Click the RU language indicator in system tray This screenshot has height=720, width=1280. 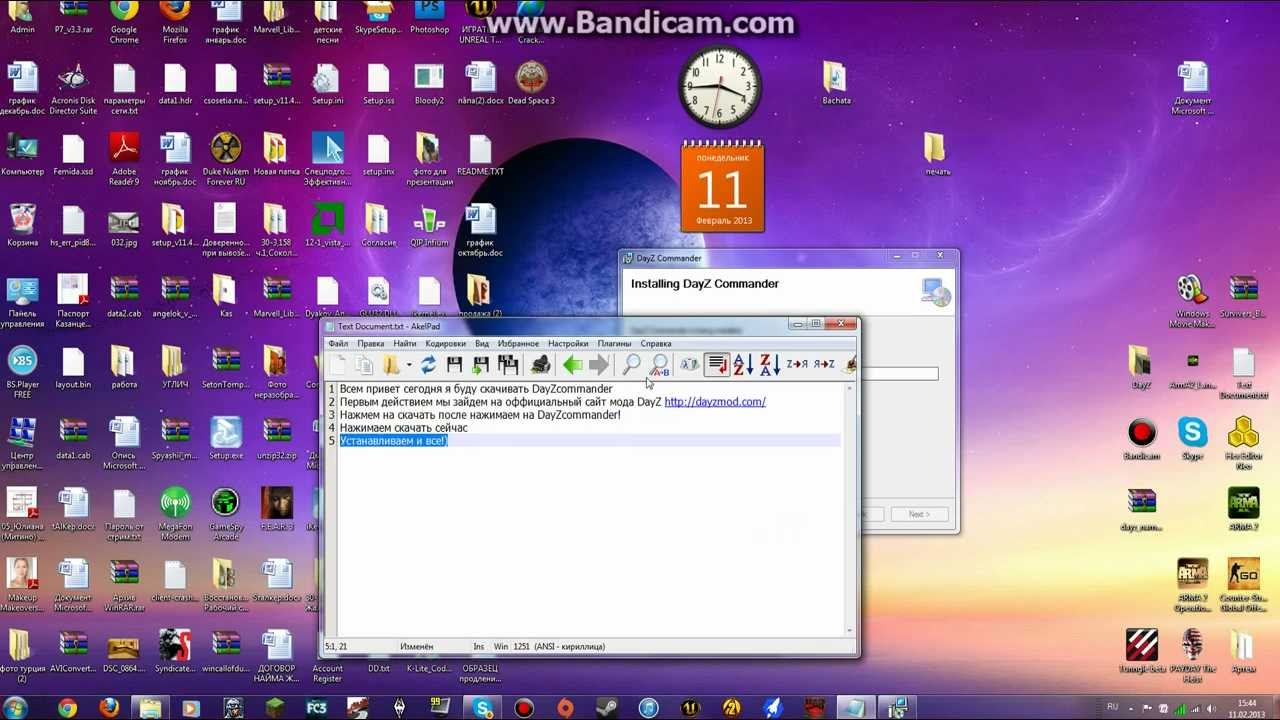(1113, 707)
